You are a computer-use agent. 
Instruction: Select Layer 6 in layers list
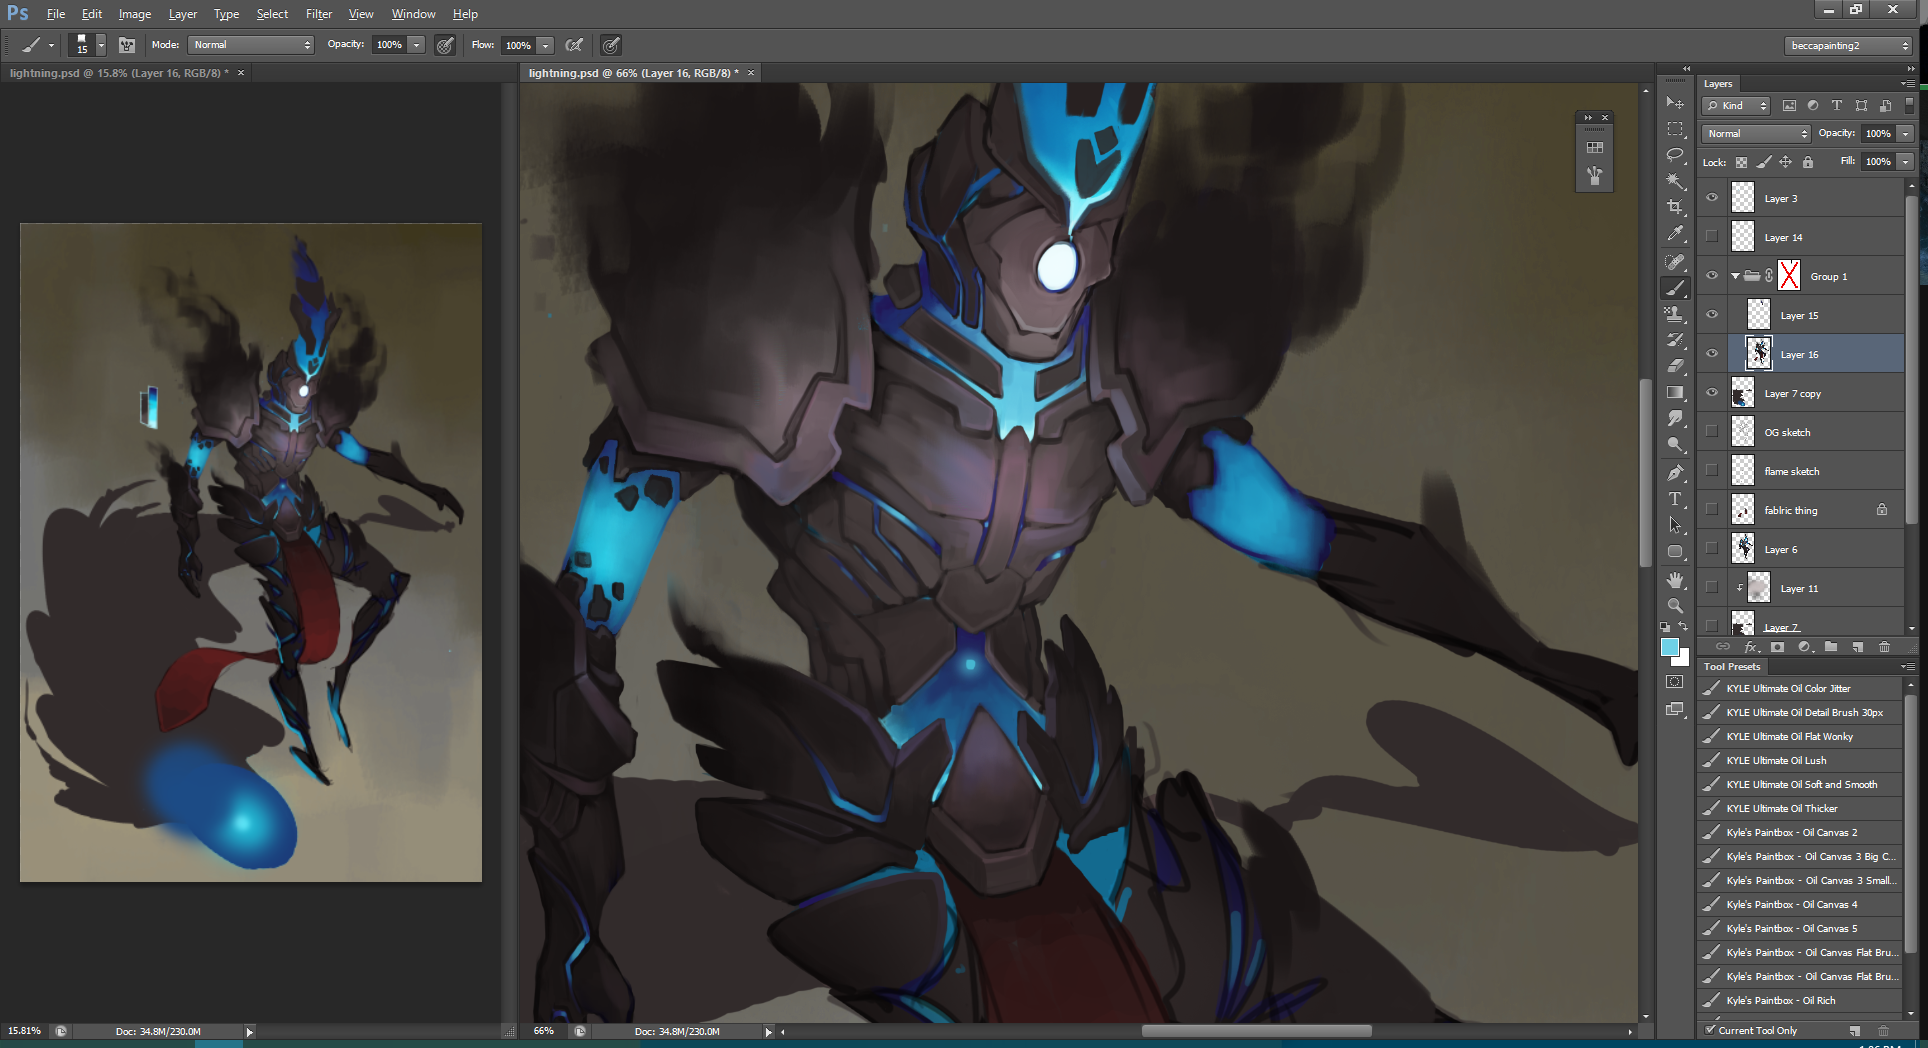[1801, 549]
